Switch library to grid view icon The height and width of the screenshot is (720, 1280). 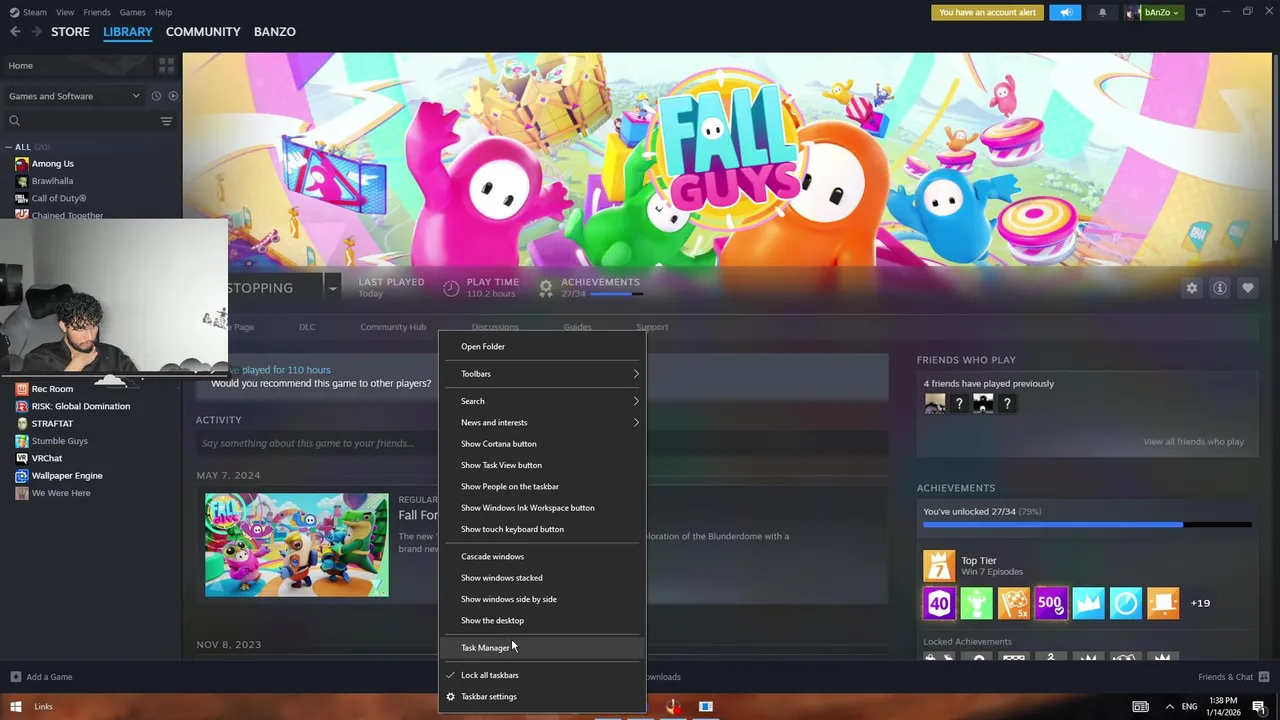tap(166, 65)
